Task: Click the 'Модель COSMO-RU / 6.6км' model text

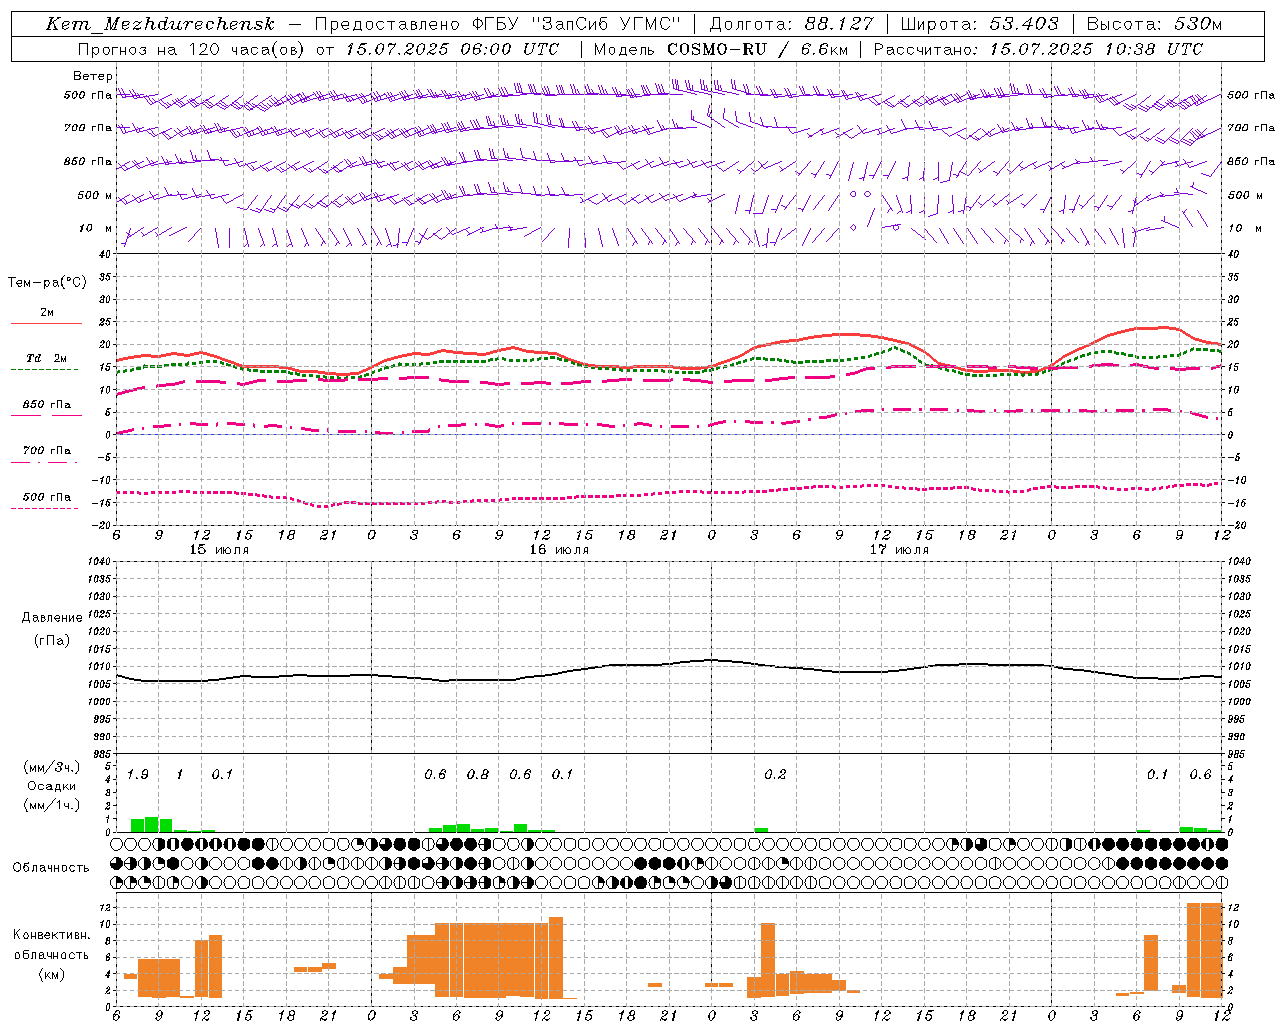Action: [x=720, y=49]
